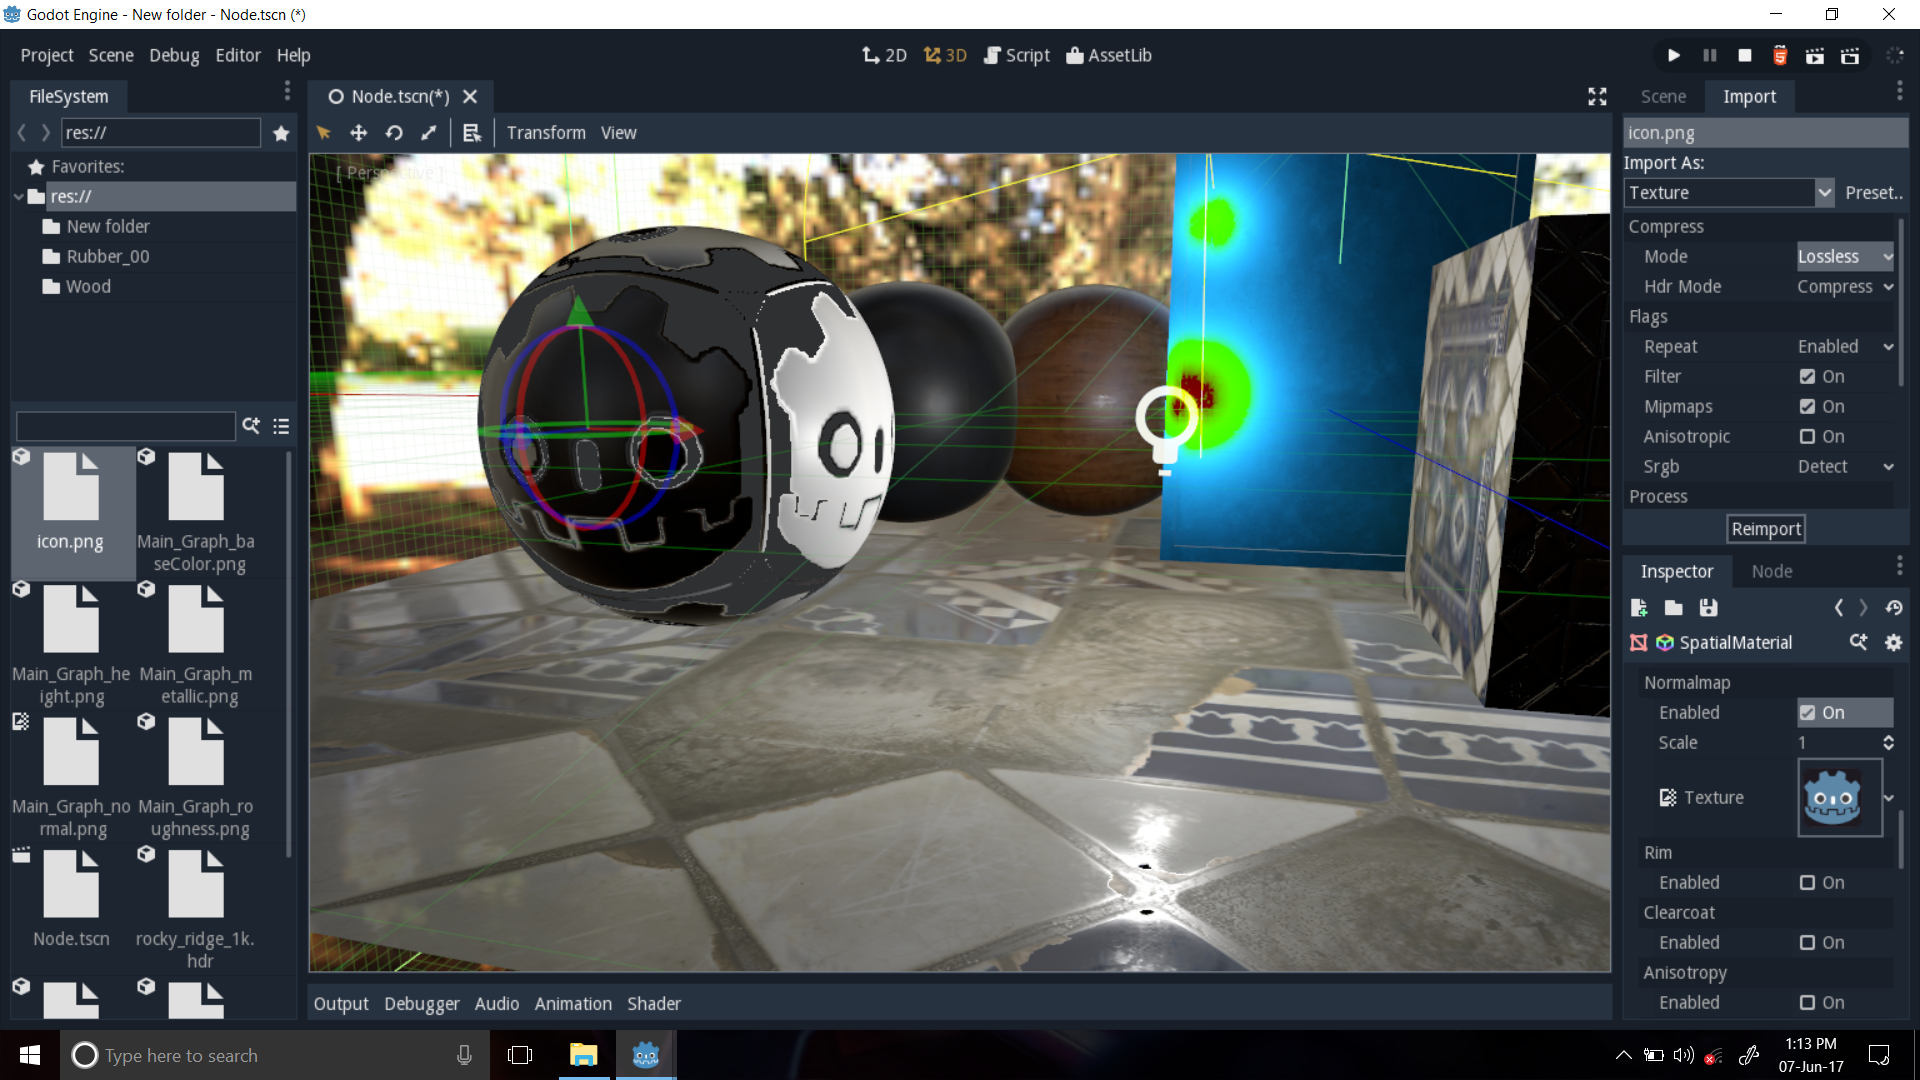
Task: Select the Normalmap Texture thumbnail
Action: click(1838, 797)
